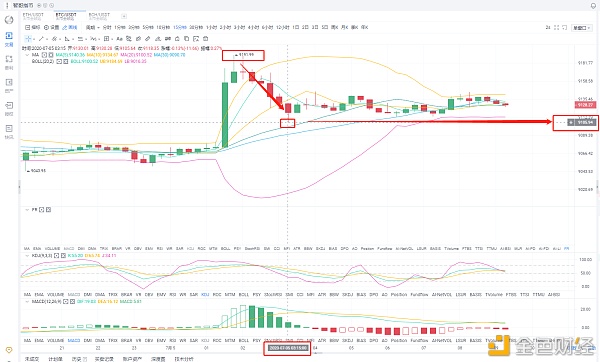Screen dimensions: 600x362
Task: Collapse the FR panel chevron
Action: [27, 210]
